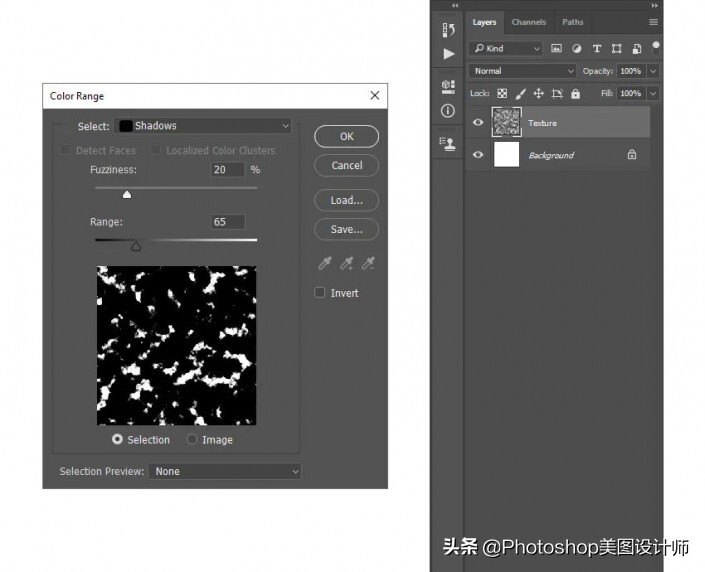Prevent auto-nesting artboard lock icon
This screenshot has width=705, height=572.
pos(557,94)
